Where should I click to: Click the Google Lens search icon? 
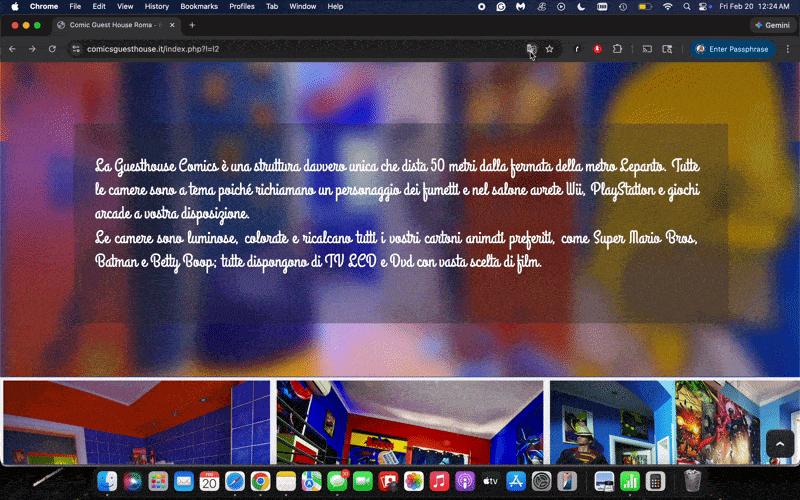pos(667,49)
